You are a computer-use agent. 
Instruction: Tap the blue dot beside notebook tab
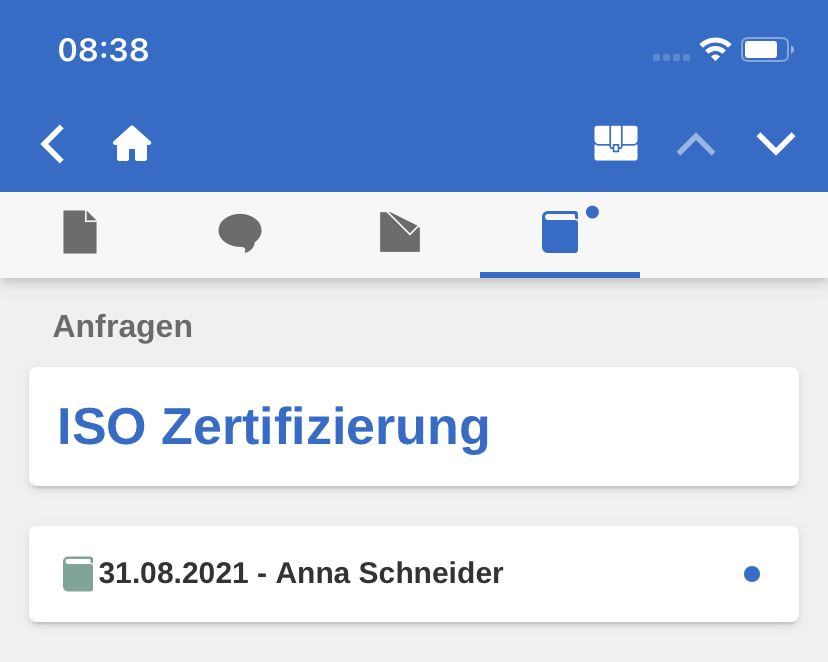[592, 212]
